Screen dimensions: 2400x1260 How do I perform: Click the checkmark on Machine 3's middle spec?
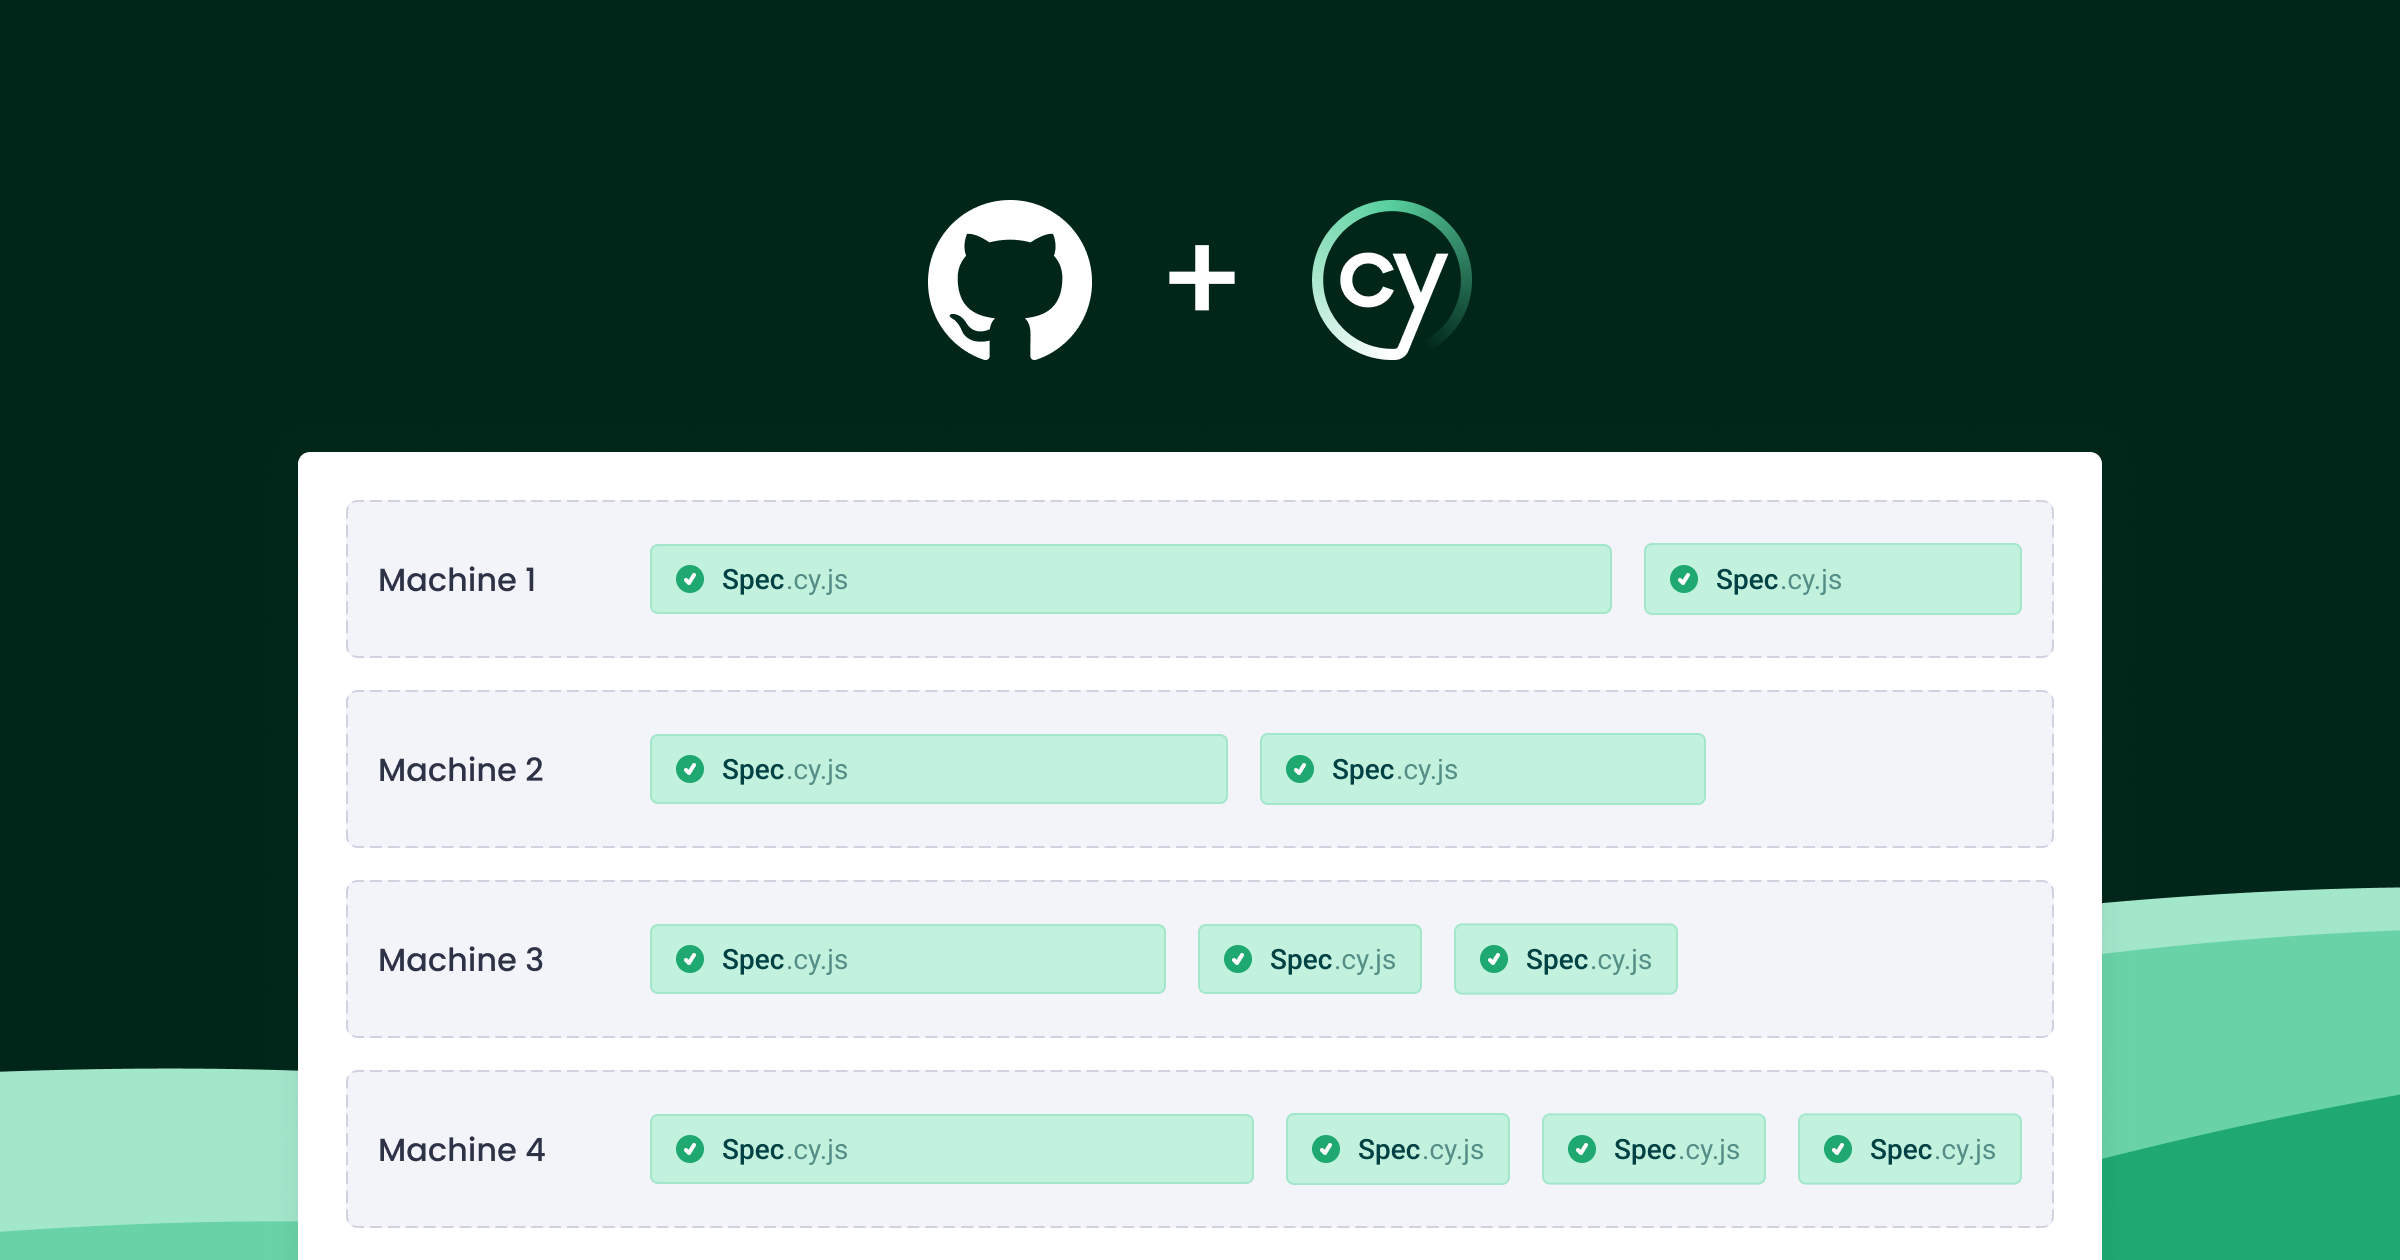pos(1238,959)
